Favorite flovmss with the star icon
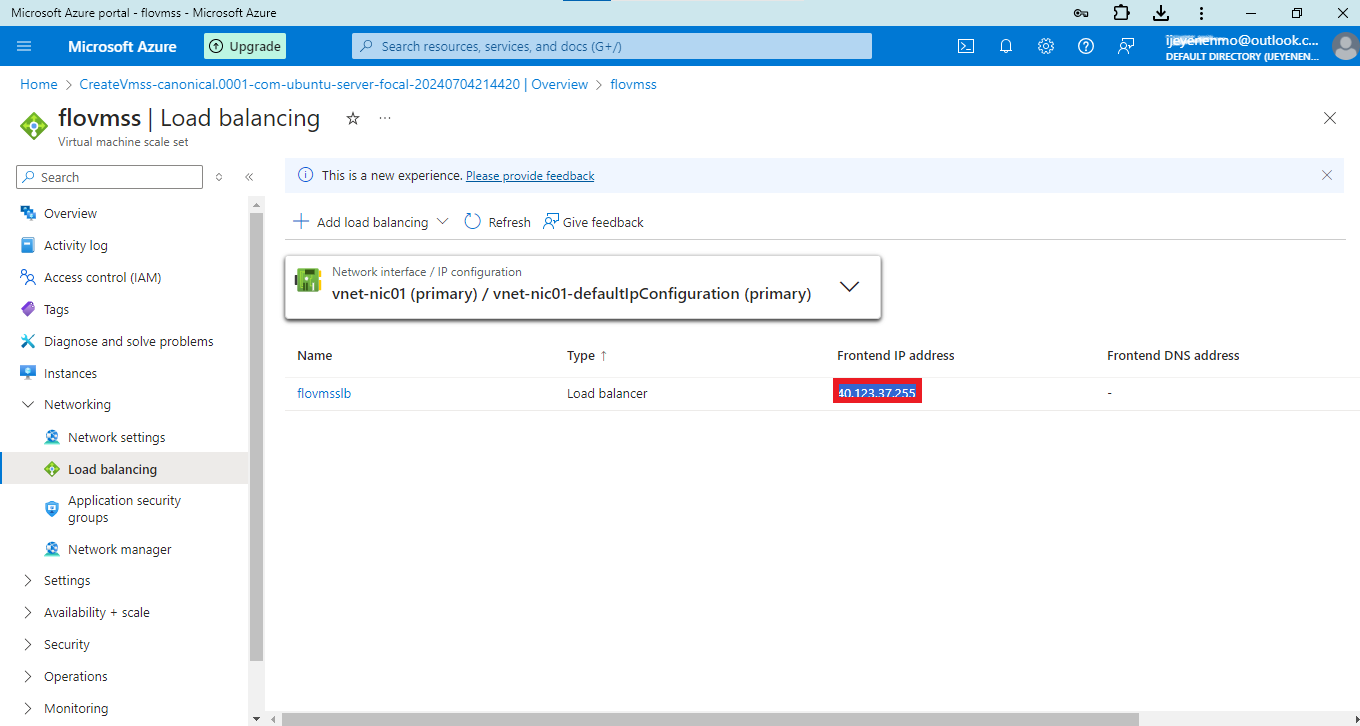The height and width of the screenshot is (726, 1360). click(352, 118)
